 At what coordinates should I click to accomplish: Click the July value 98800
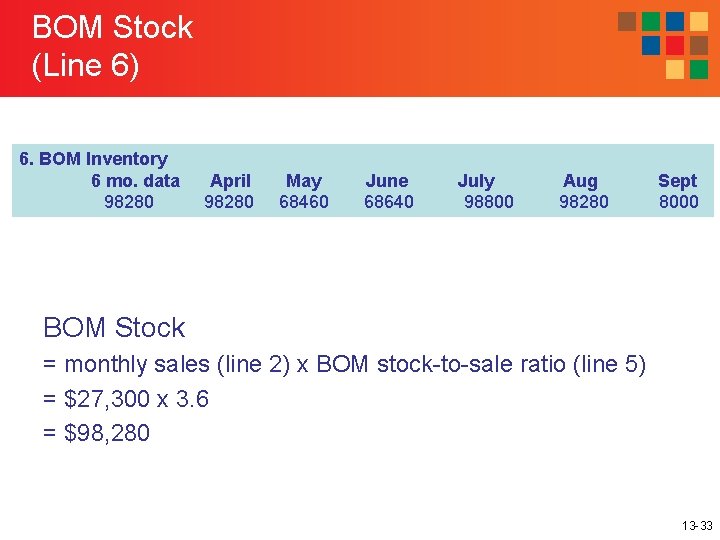click(488, 202)
